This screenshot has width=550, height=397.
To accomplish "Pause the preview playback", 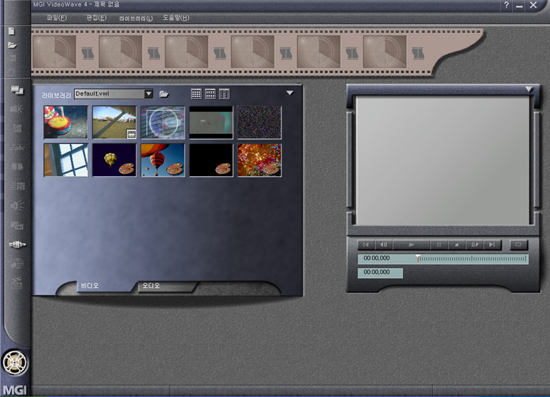I will click(x=438, y=244).
